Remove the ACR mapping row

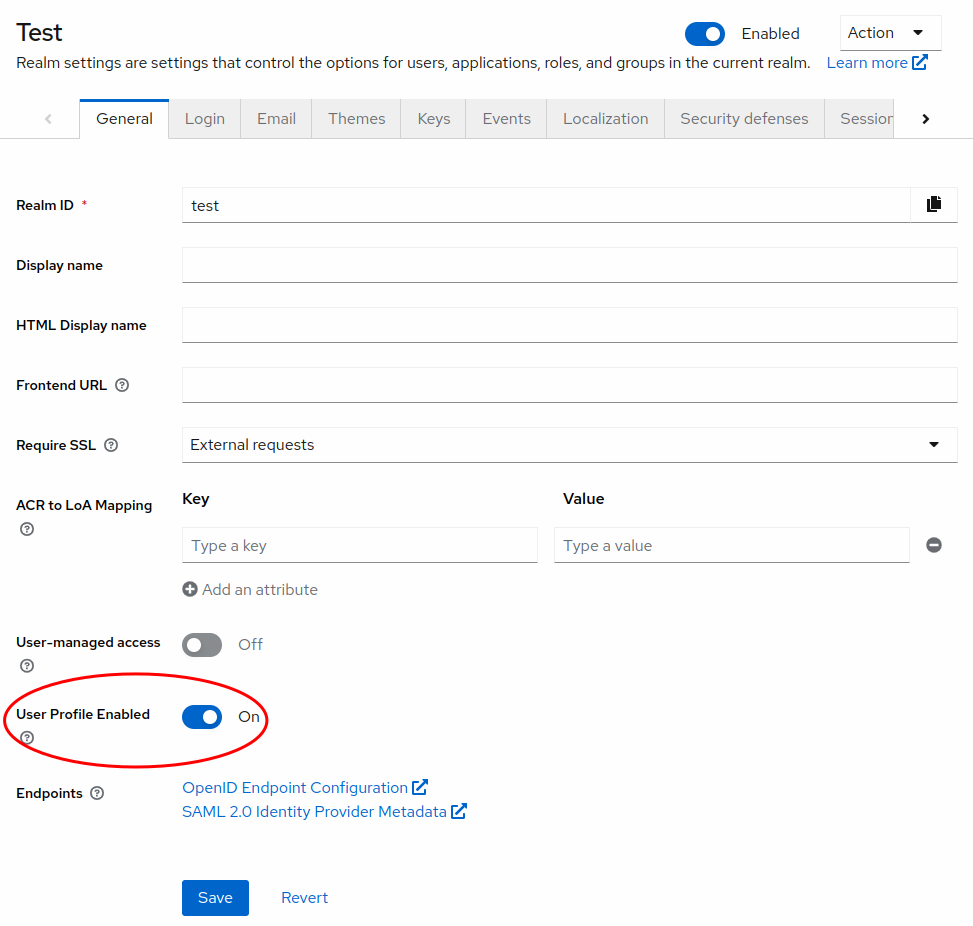point(933,545)
